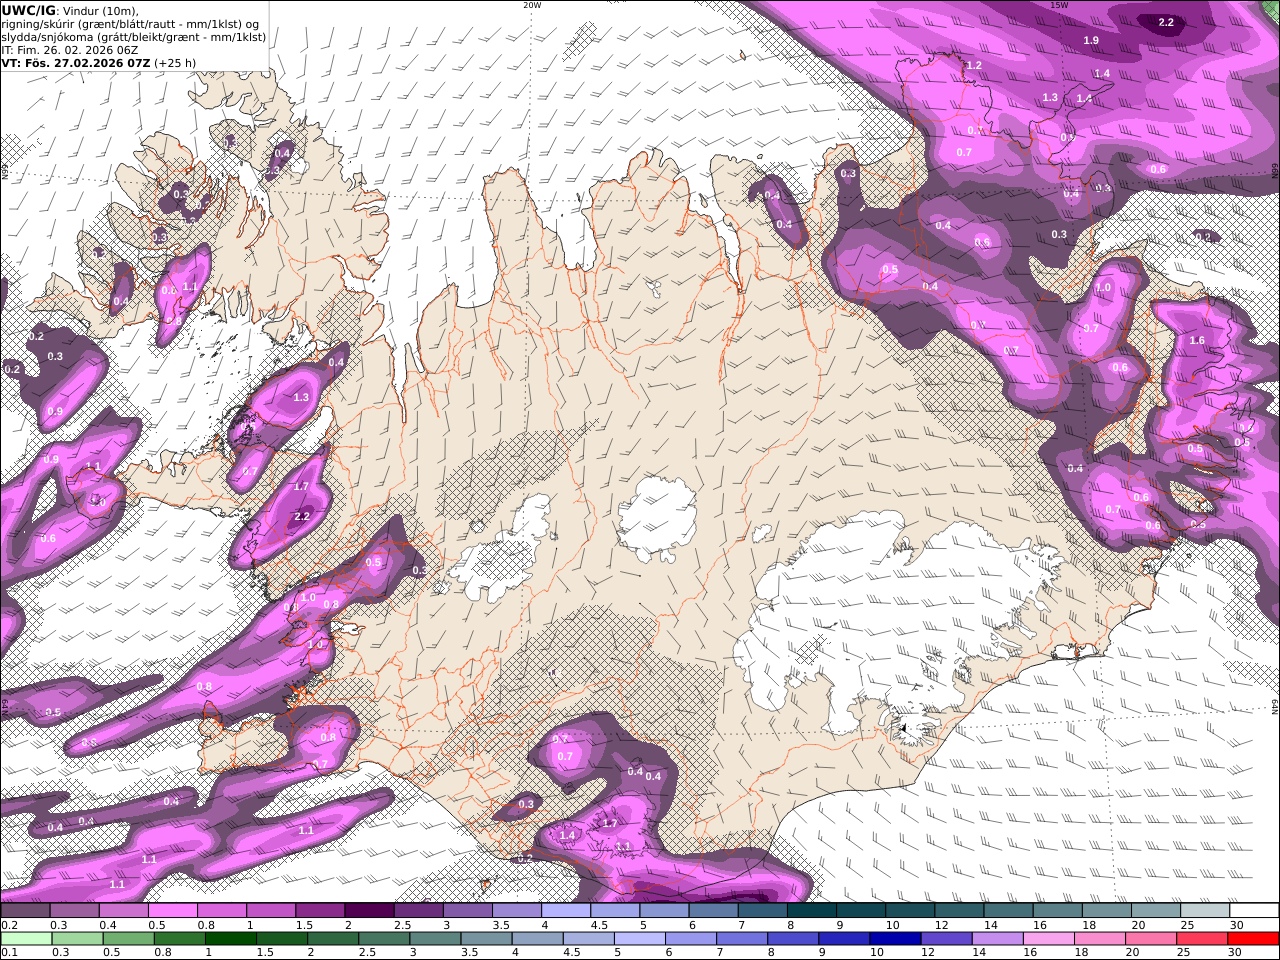The height and width of the screenshot is (960, 1280).
Task: Click the violet swatch between 12 and 14, lower legend
Action: (x=946, y=939)
